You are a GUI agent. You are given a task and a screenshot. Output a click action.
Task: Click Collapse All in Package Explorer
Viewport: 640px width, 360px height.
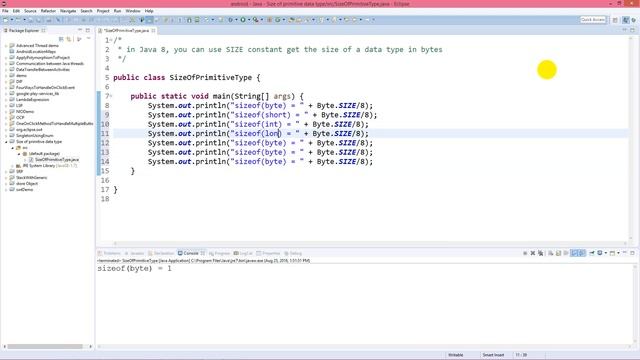61,39
